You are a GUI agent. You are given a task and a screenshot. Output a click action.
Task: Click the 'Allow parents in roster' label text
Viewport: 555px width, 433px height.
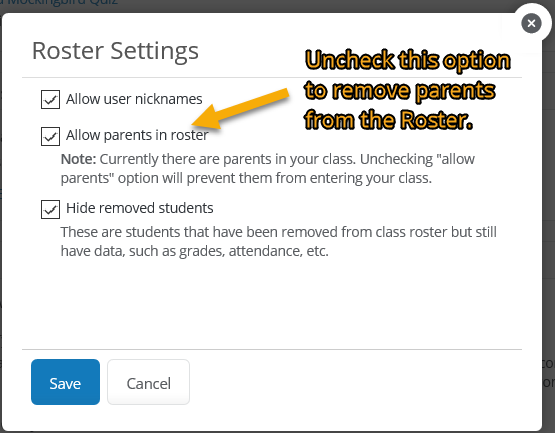pos(137,135)
